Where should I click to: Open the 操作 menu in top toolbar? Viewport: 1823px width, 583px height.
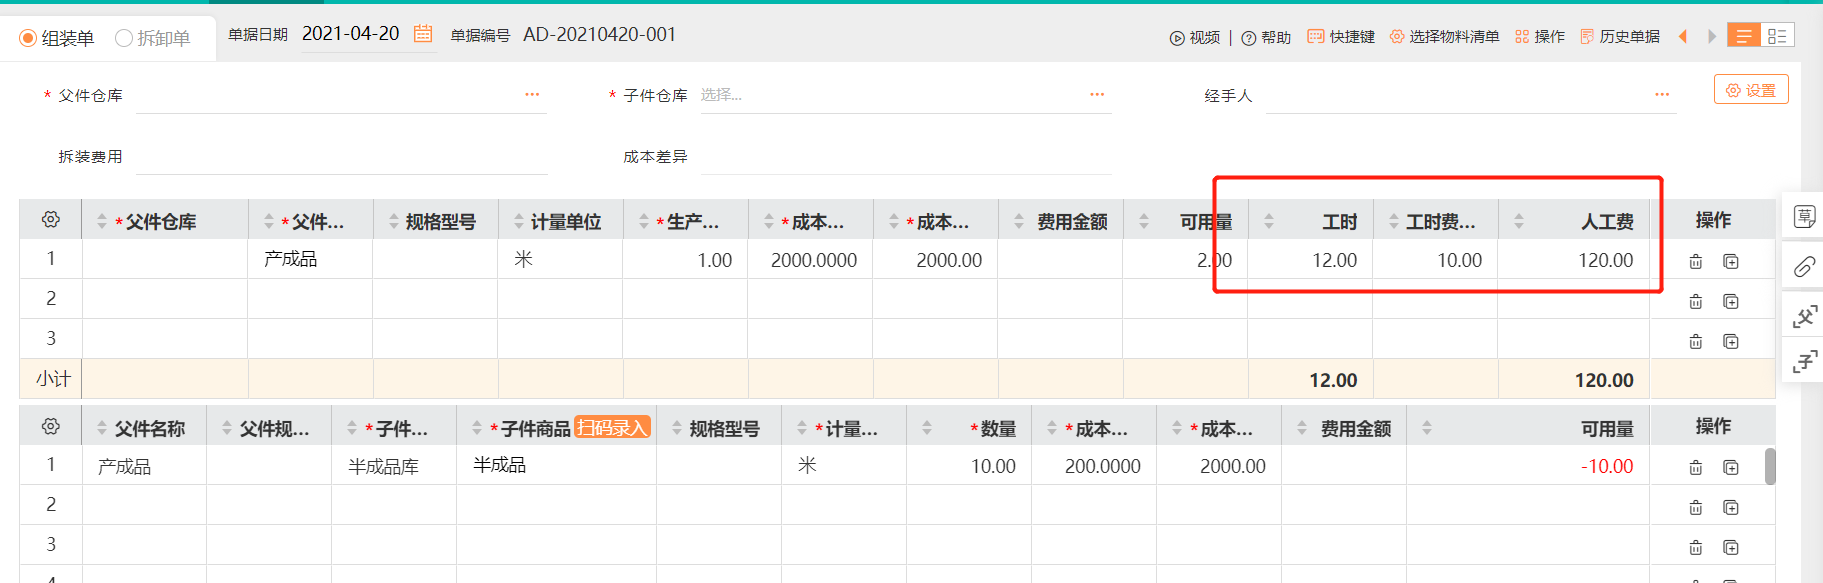click(x=1540, y=37)
